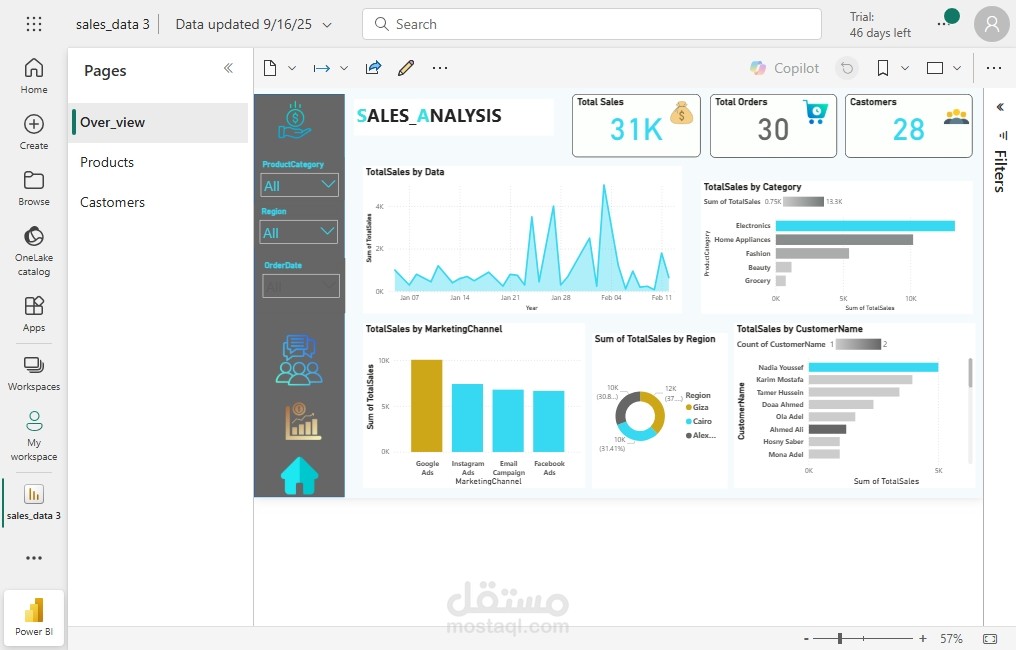This screenshot has width=1016, height=650.
Task: Show more sidebar options ellipsis
Action: click(34, 557)
